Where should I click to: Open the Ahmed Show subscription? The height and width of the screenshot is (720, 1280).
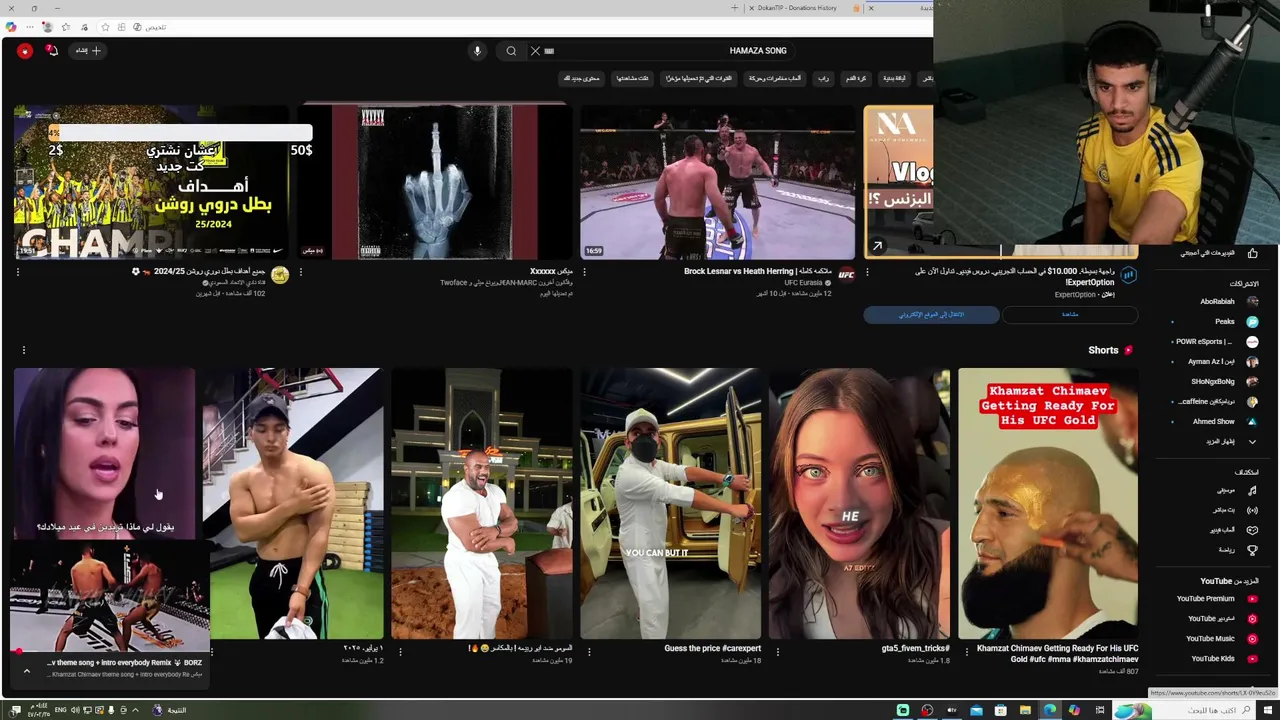tap(1215, 421)
